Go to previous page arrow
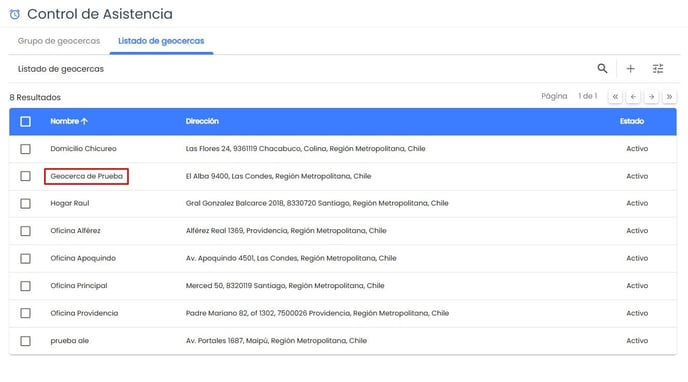688x382 pixels. (633, 96)
